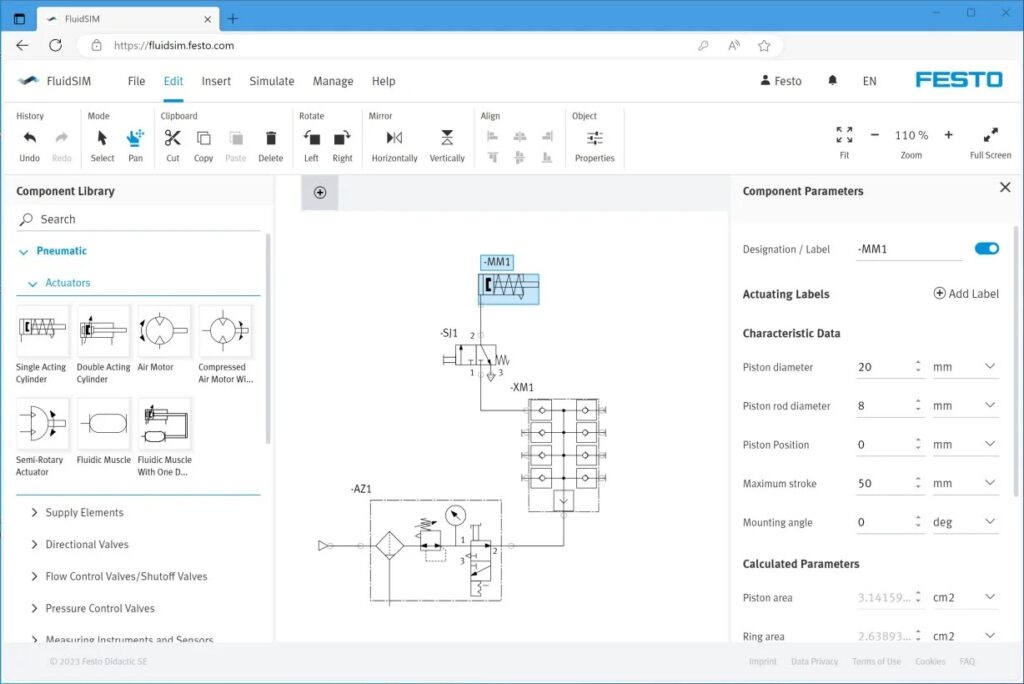Fit the circuit to the view
This screenshot has width=1024, height=684.
click(x=844, y=135)
